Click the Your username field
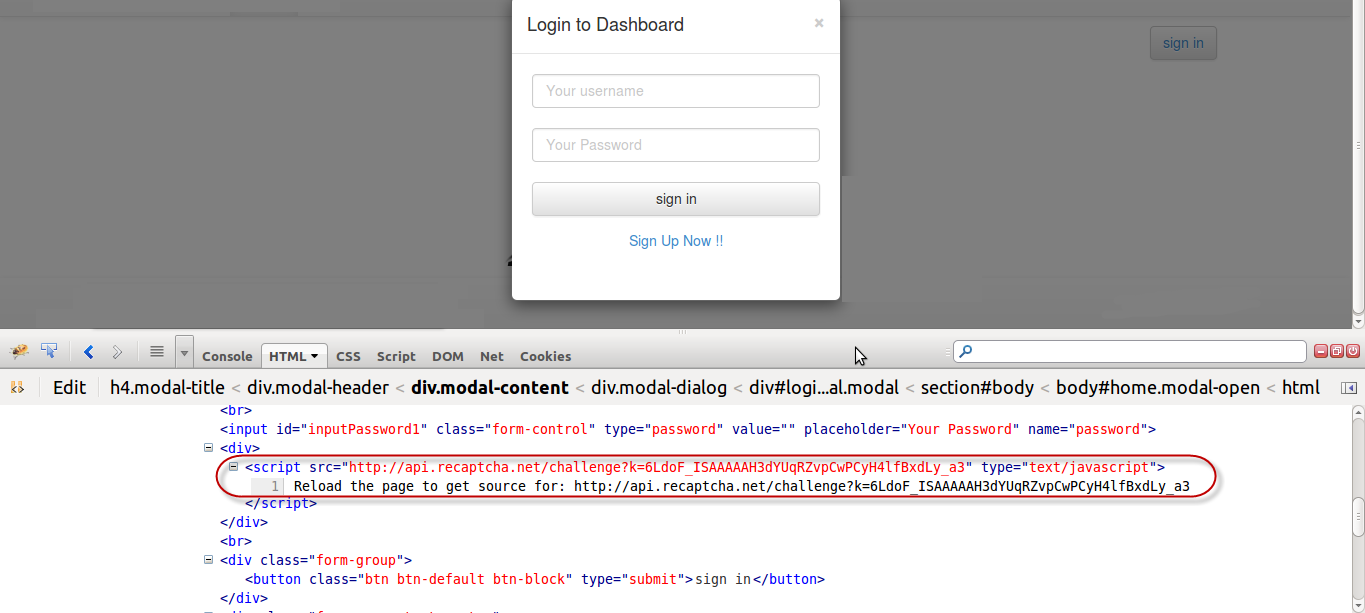 point(676,91)
